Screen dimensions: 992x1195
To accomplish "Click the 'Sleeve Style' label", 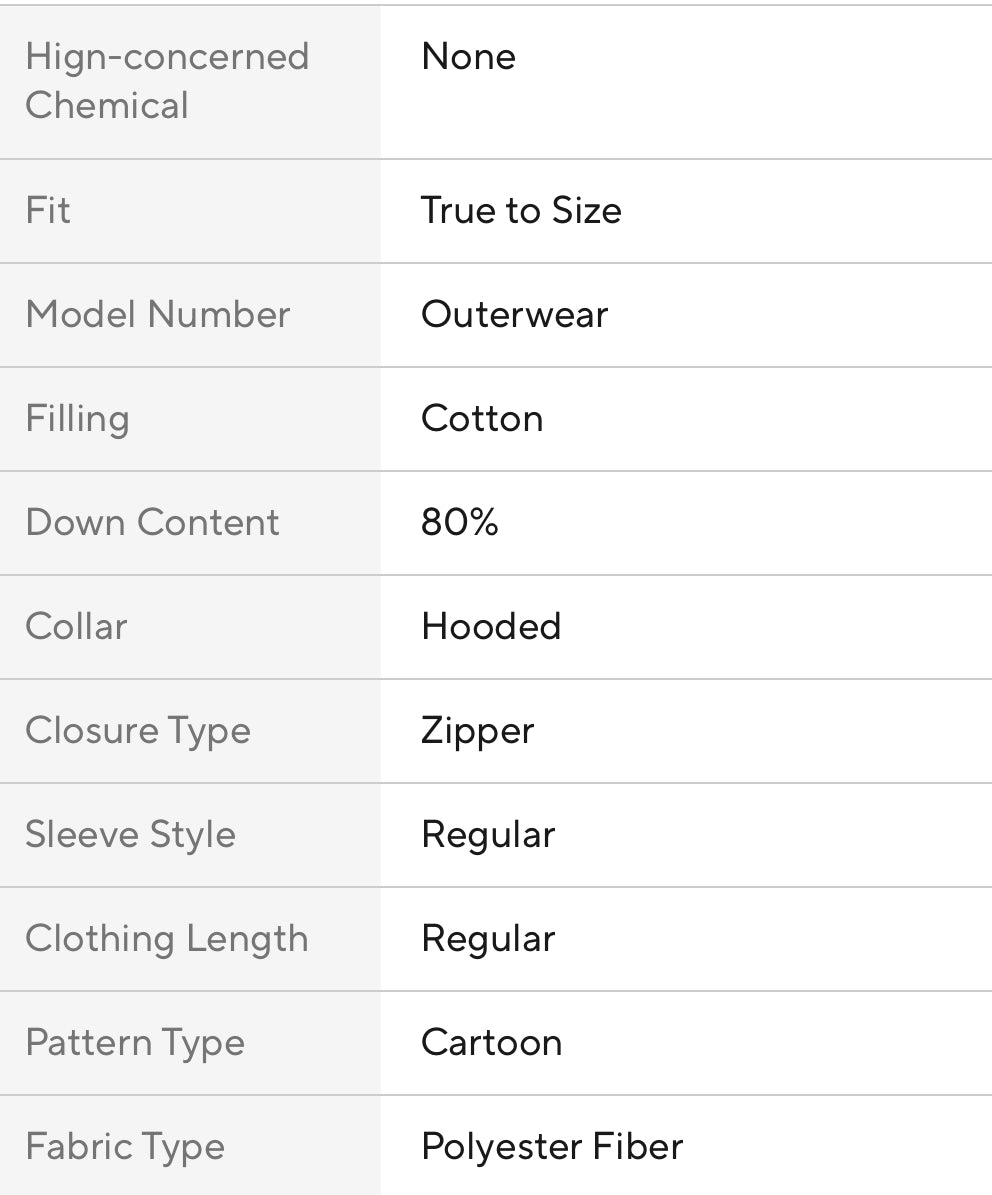I will click(x=130, y=835).
